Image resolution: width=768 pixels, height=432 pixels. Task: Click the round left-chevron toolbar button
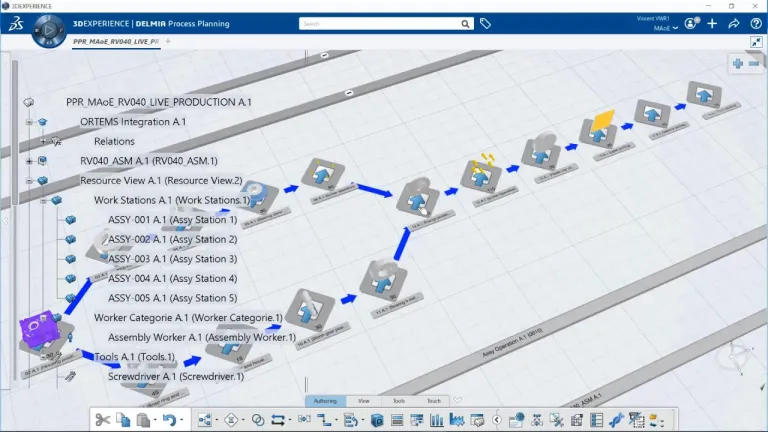point(497,420)
